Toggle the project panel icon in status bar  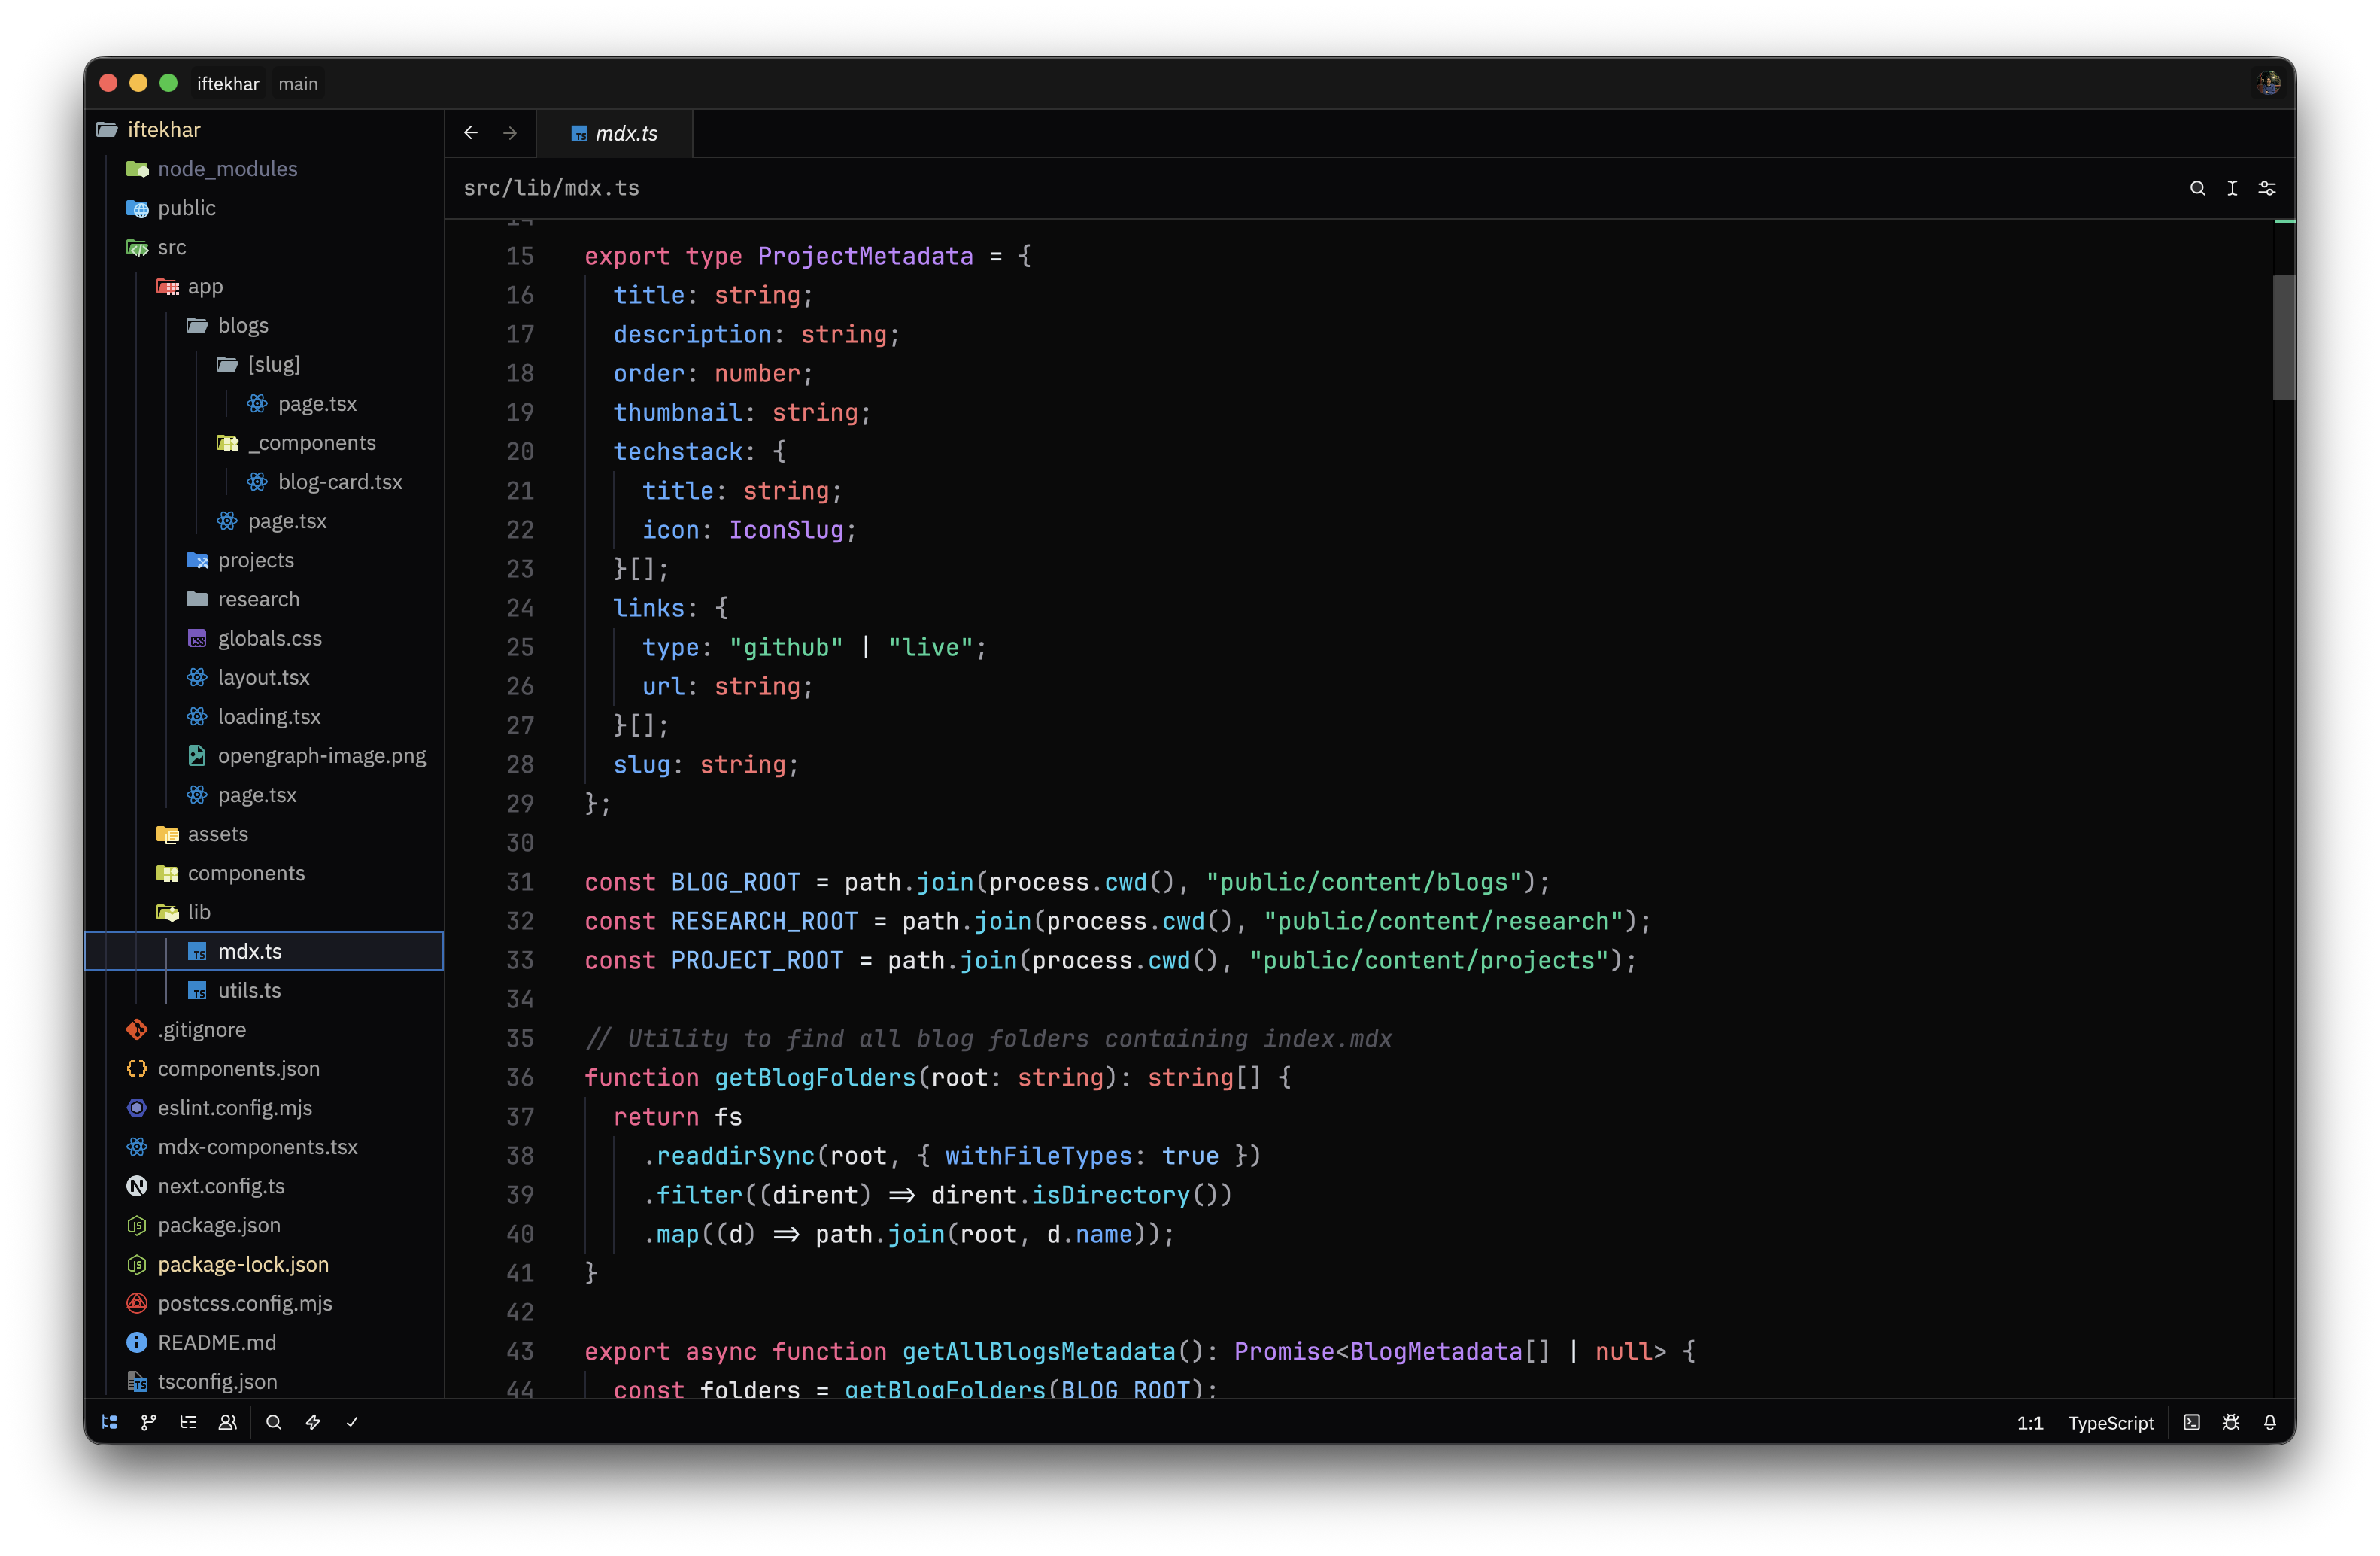[110, 1422]
